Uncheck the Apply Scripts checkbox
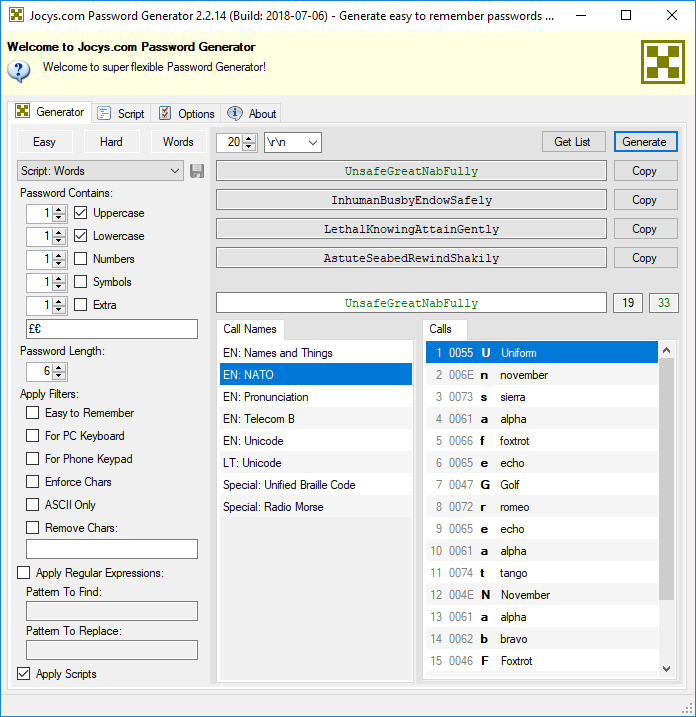Viewport: 696px width, 717px height. (23, 674)
